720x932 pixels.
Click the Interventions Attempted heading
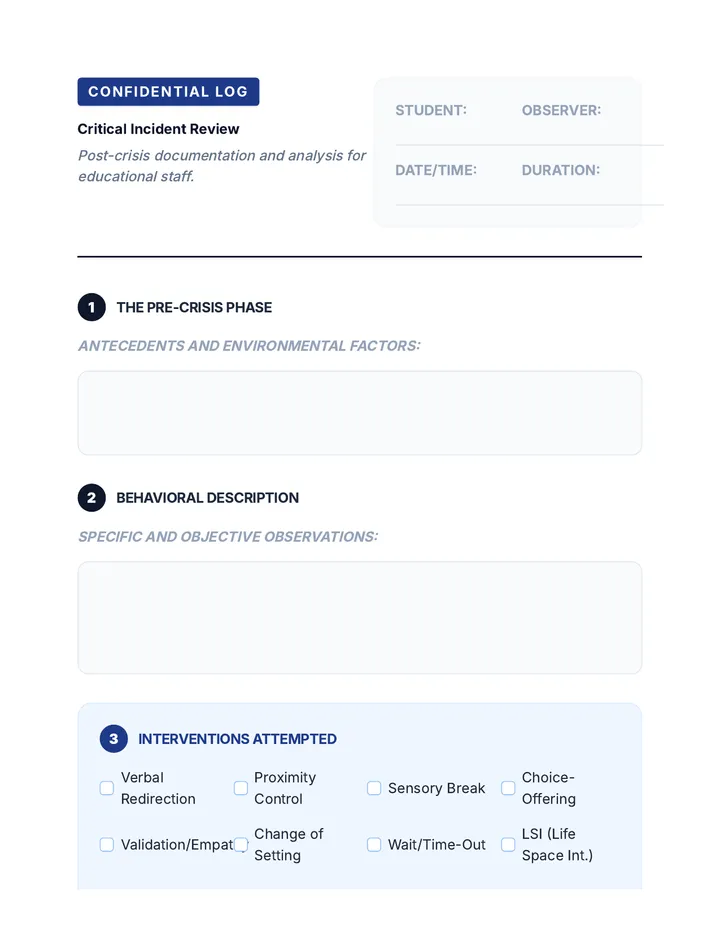237,739
